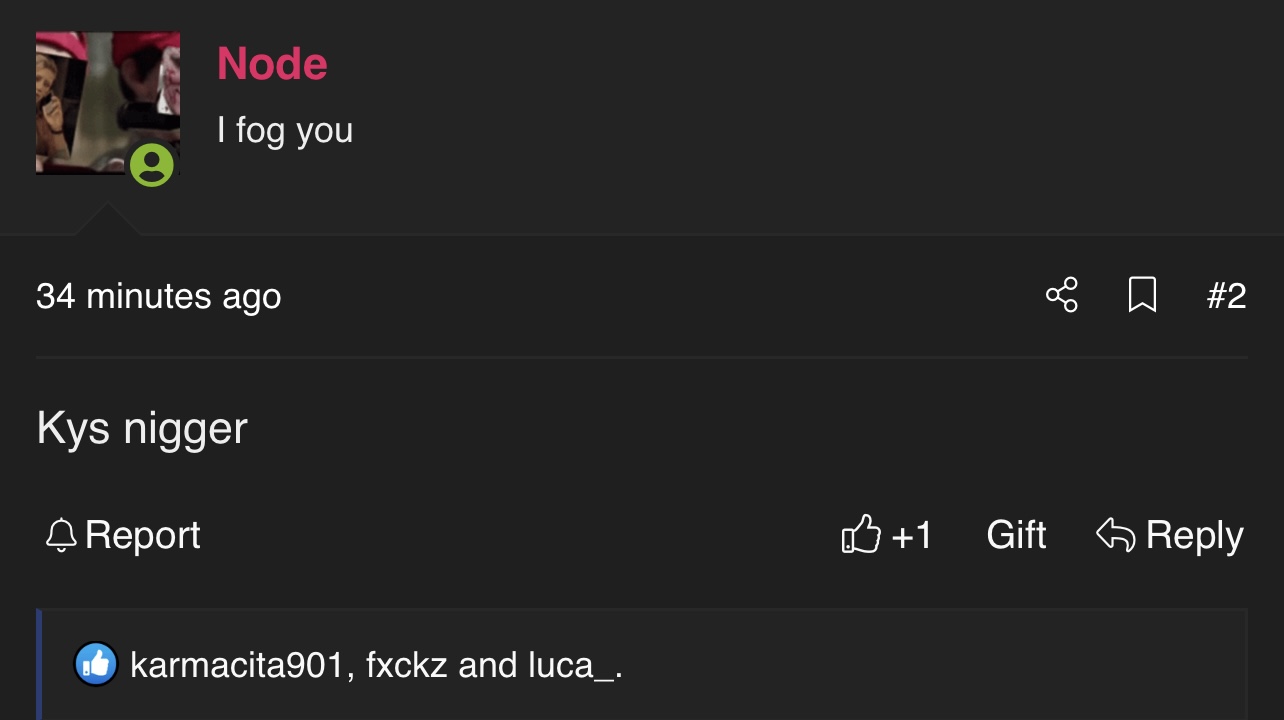The height and width of the screenshot is (720, 1284).
Task: Open luca_'s profile from the likes list
Action: (571, 665)
